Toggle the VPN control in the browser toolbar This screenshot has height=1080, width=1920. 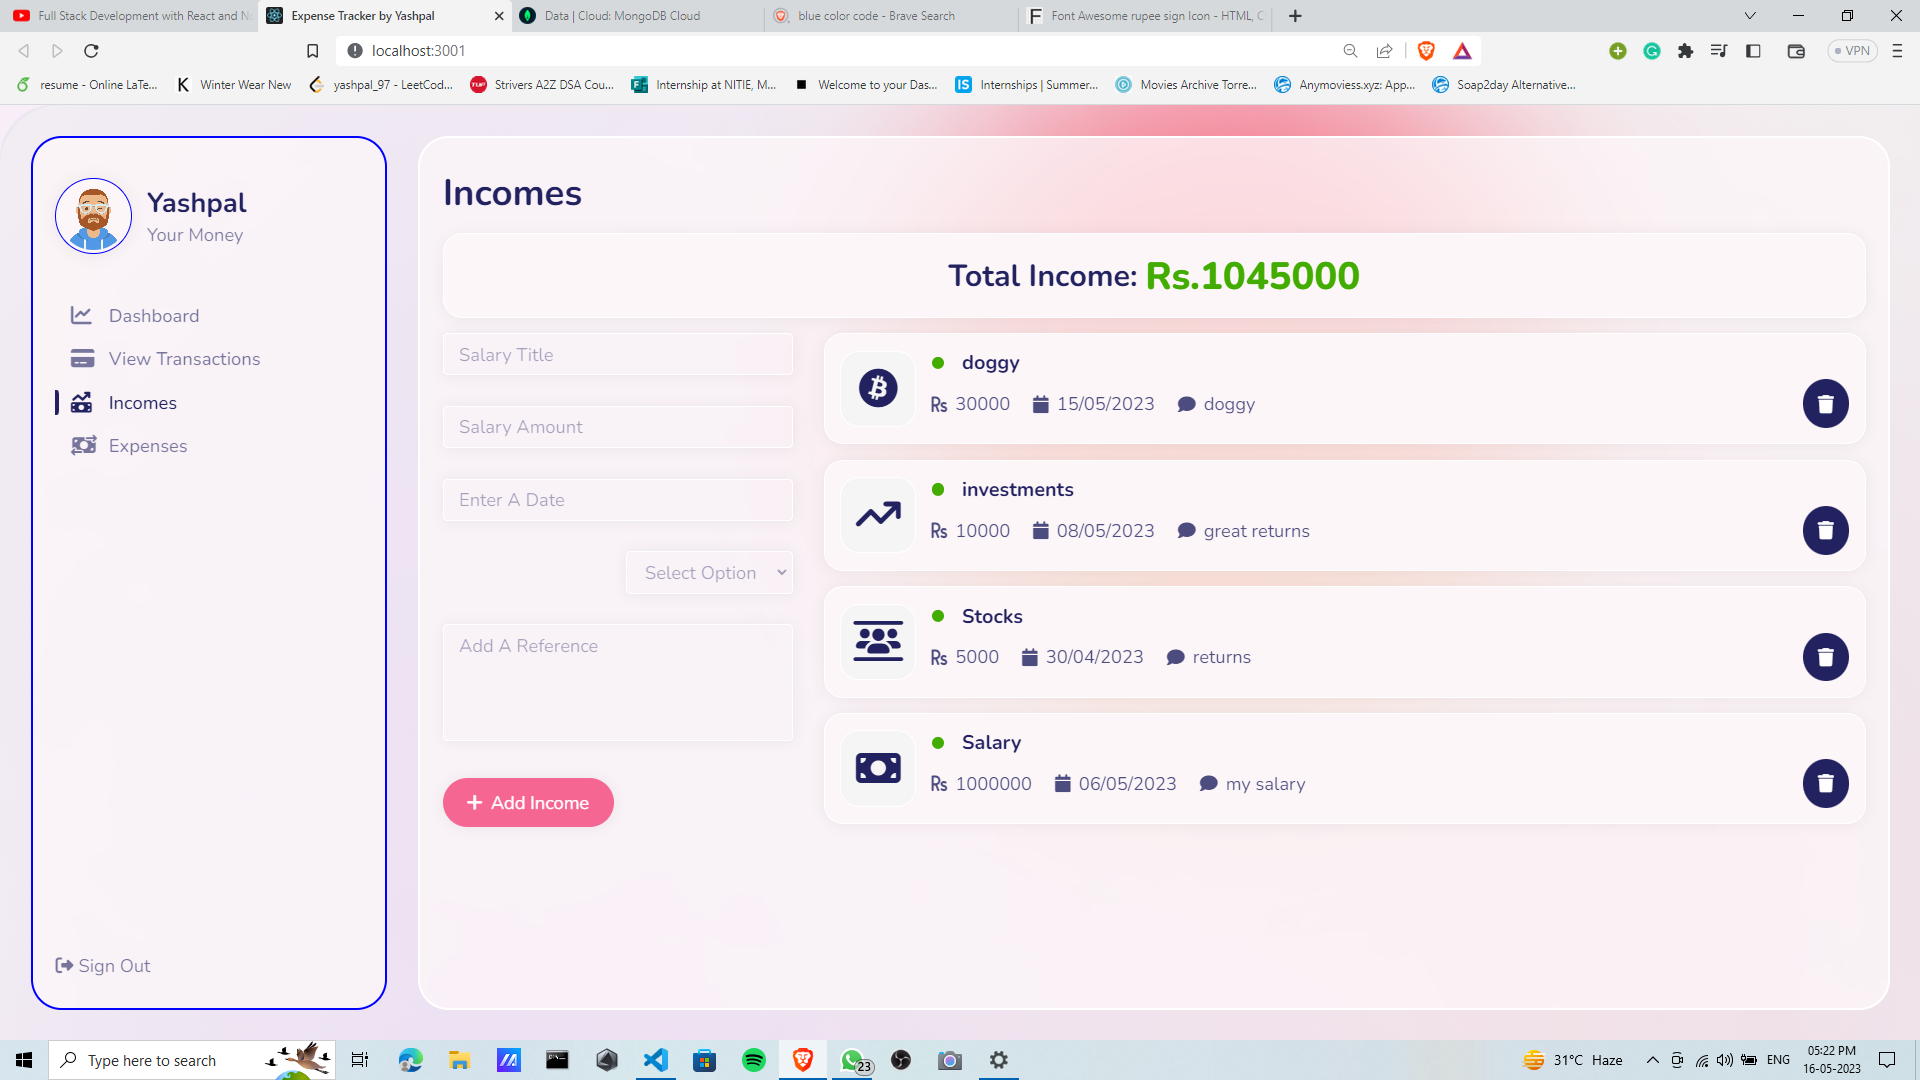pyautogui.click(x=1852, y=50)
